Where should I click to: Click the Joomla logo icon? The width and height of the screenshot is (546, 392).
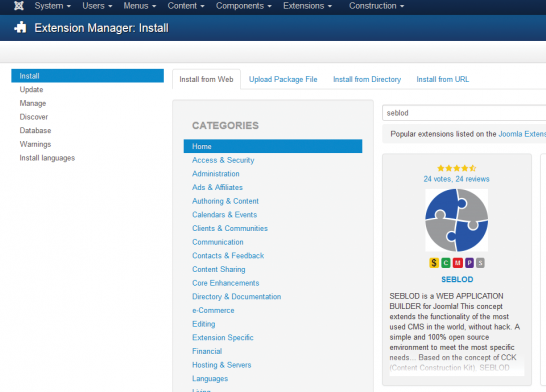pyautogui.click(x=19, y=6)
